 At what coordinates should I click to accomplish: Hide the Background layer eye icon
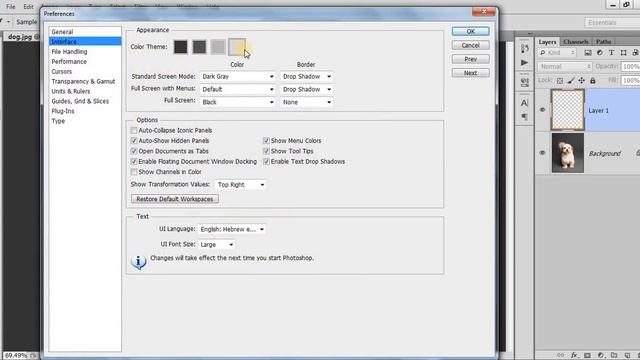[542, 153]
